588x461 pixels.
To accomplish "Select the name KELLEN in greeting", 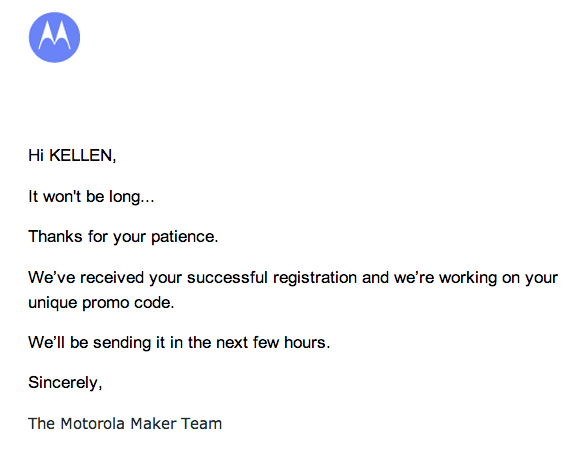I will pos(82,156).
